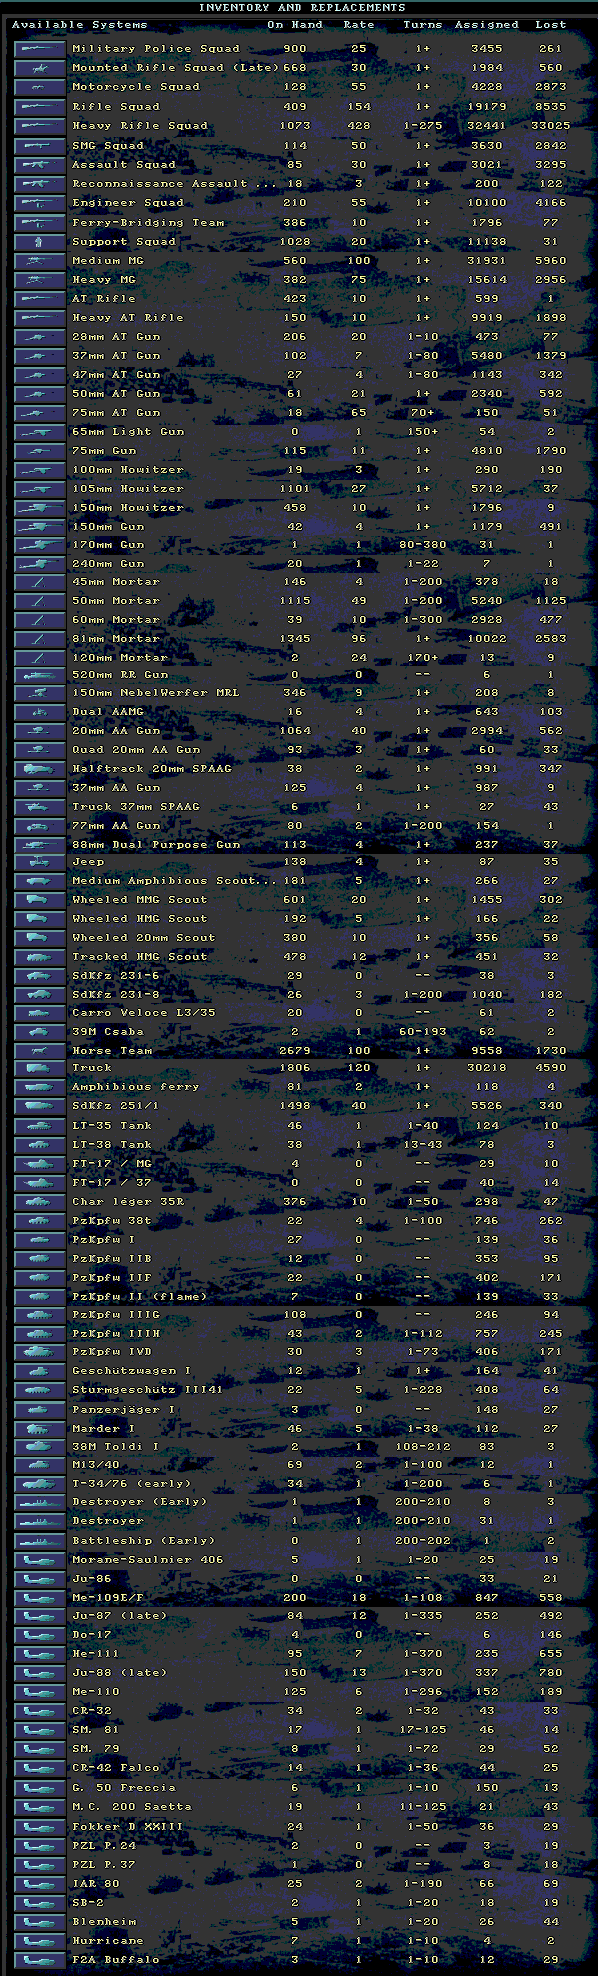Select the Rifle Squad name text

point(116,106)
